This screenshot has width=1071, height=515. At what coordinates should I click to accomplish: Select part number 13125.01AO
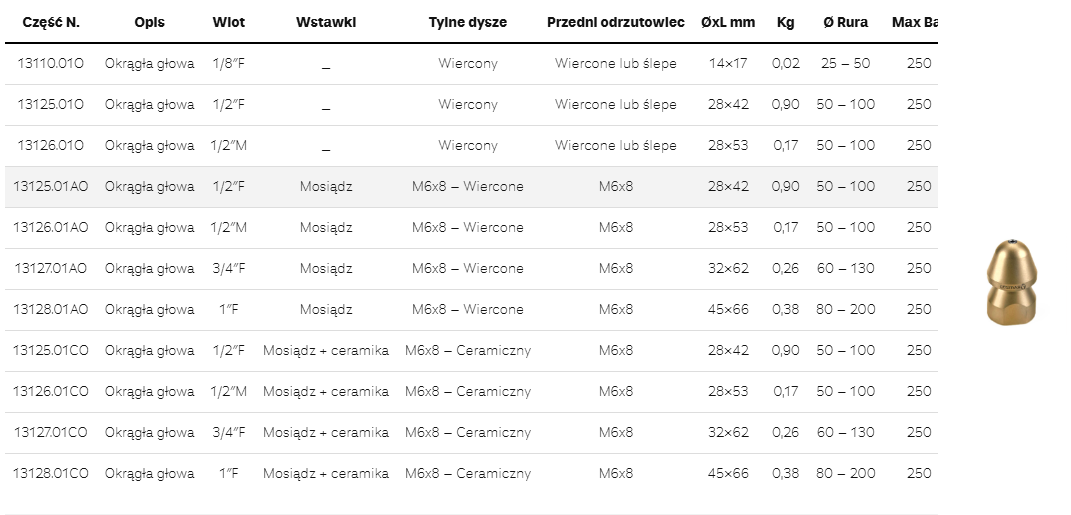50,187
